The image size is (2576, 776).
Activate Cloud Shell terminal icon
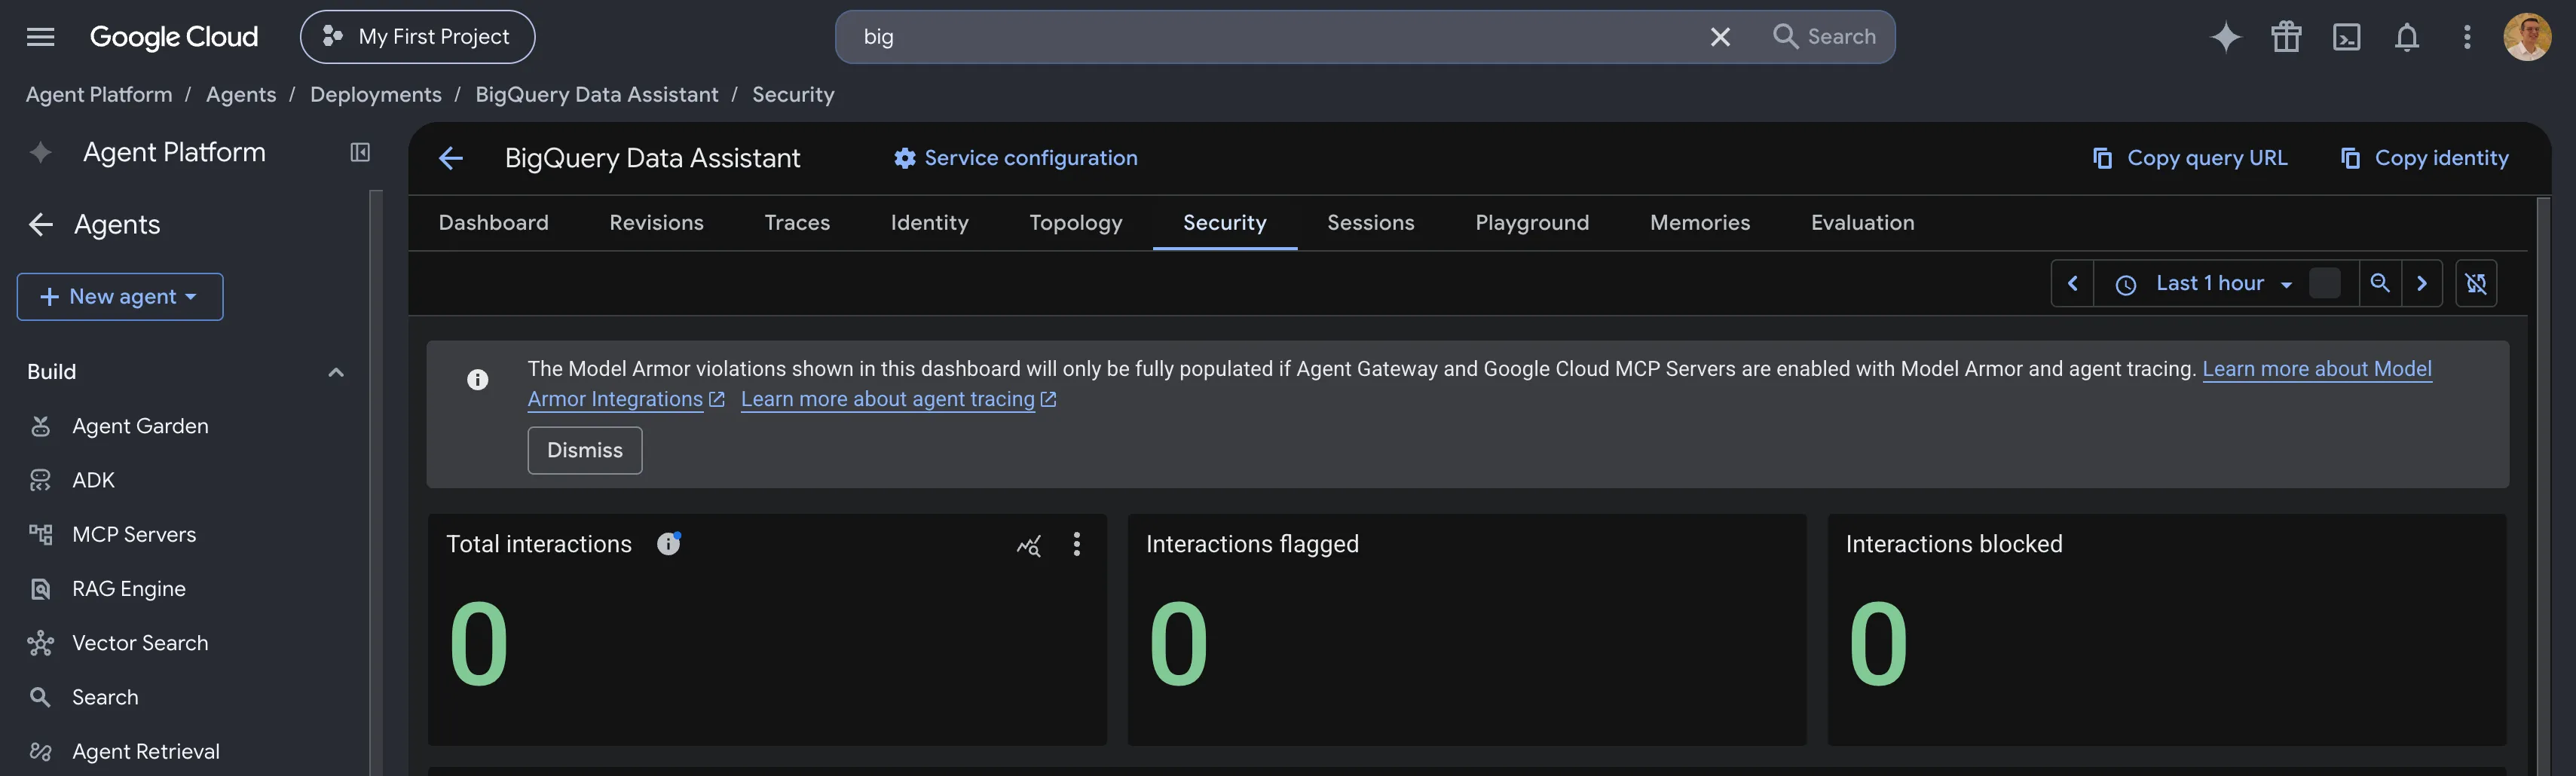2347,37
